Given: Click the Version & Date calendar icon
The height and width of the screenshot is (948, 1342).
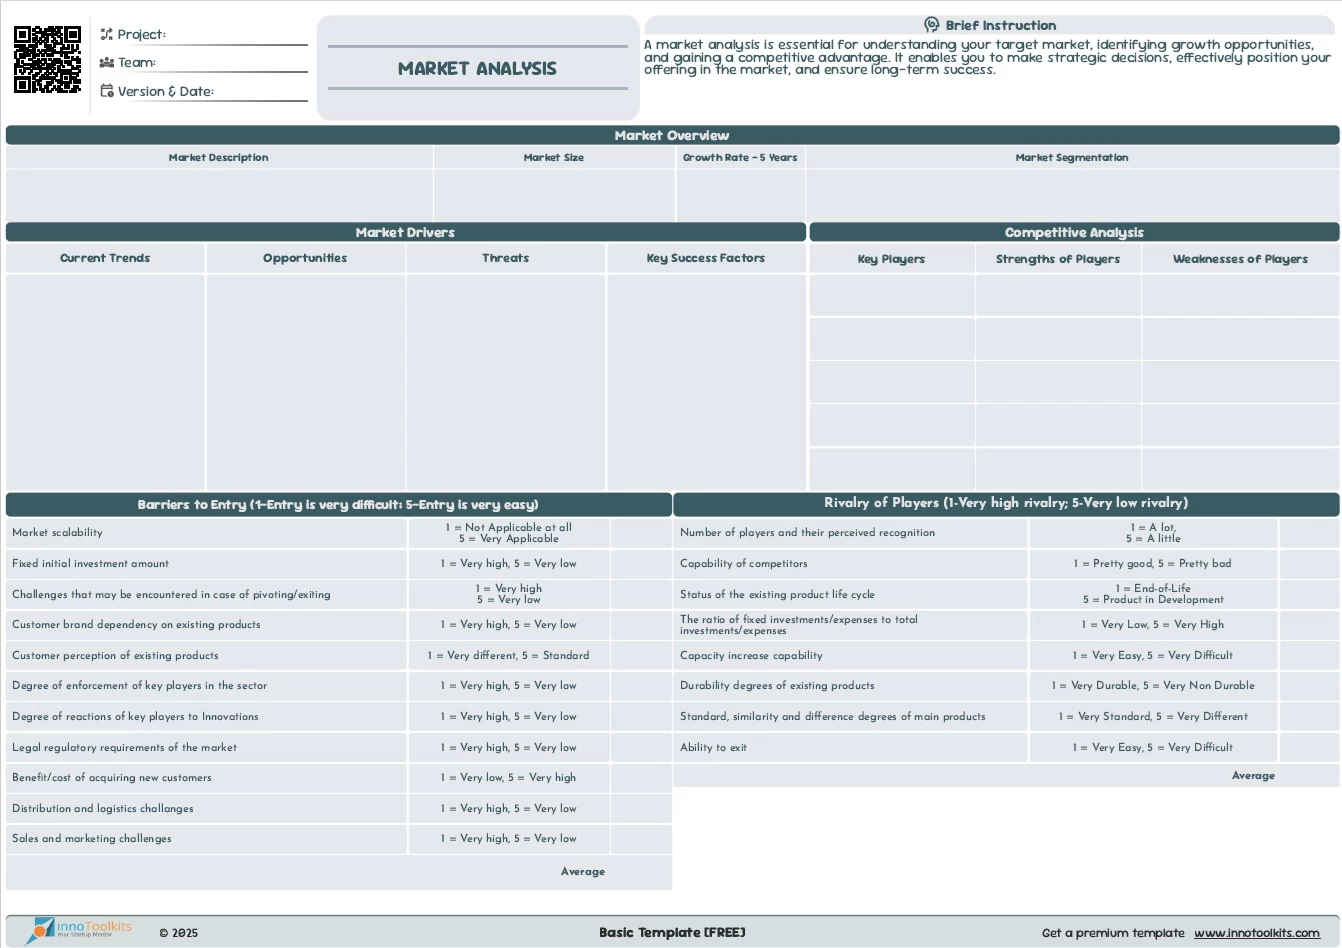Looking at the screenshot, I should click(x=106, y=91).
